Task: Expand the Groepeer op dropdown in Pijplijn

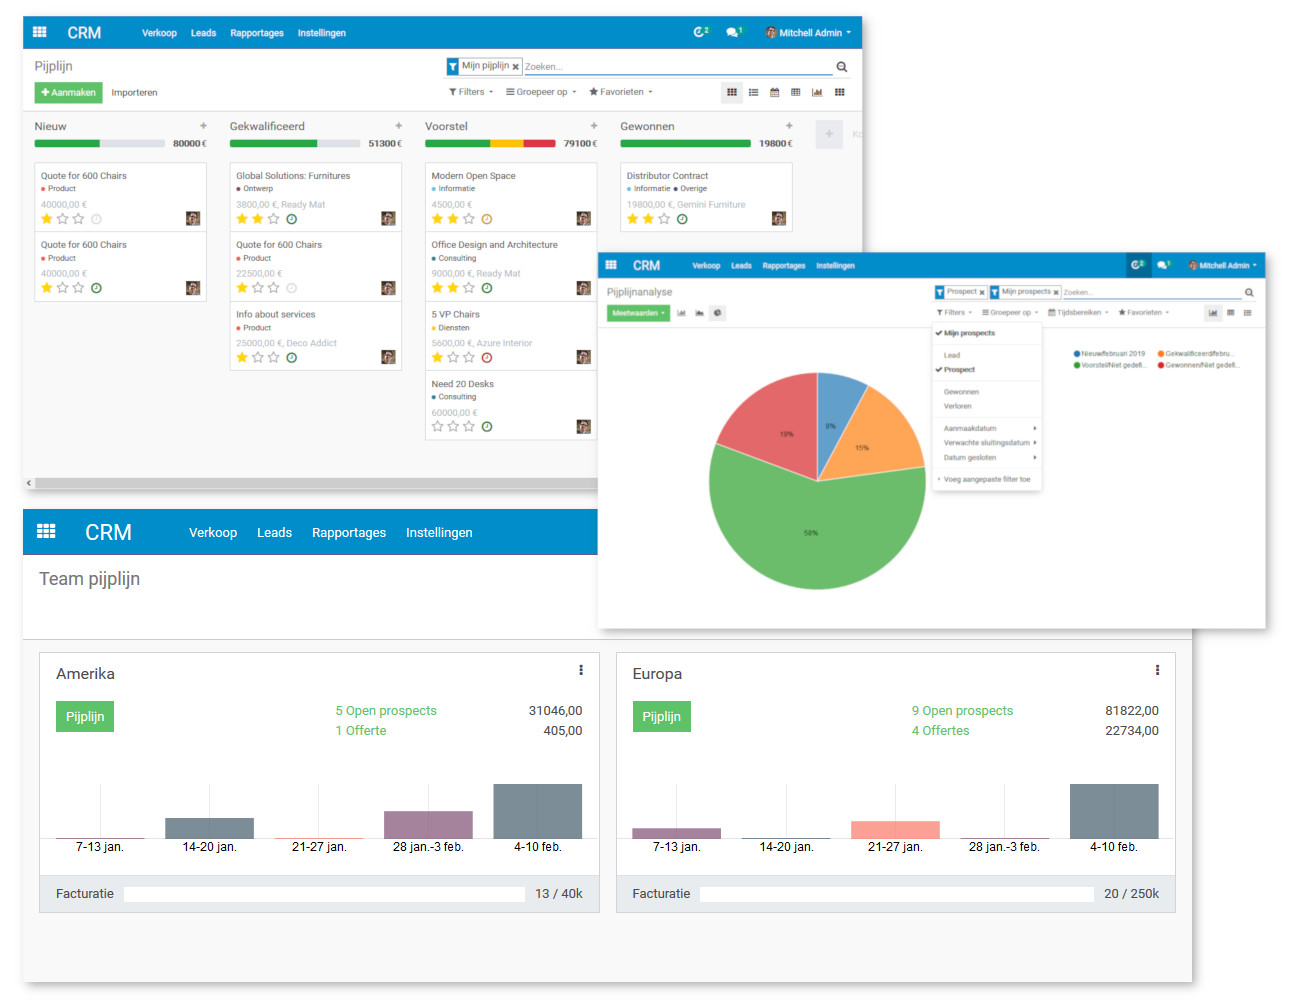Action: [541, 92]
